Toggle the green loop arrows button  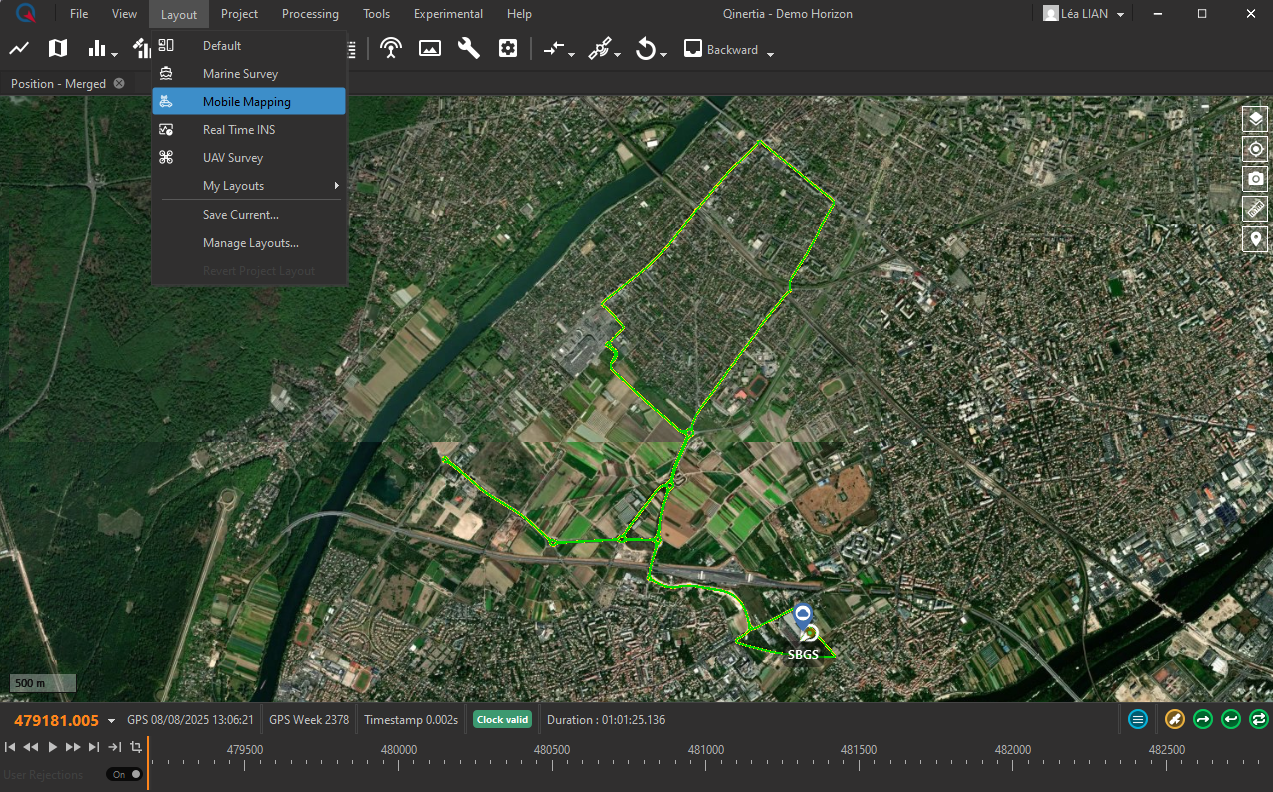1259,719
